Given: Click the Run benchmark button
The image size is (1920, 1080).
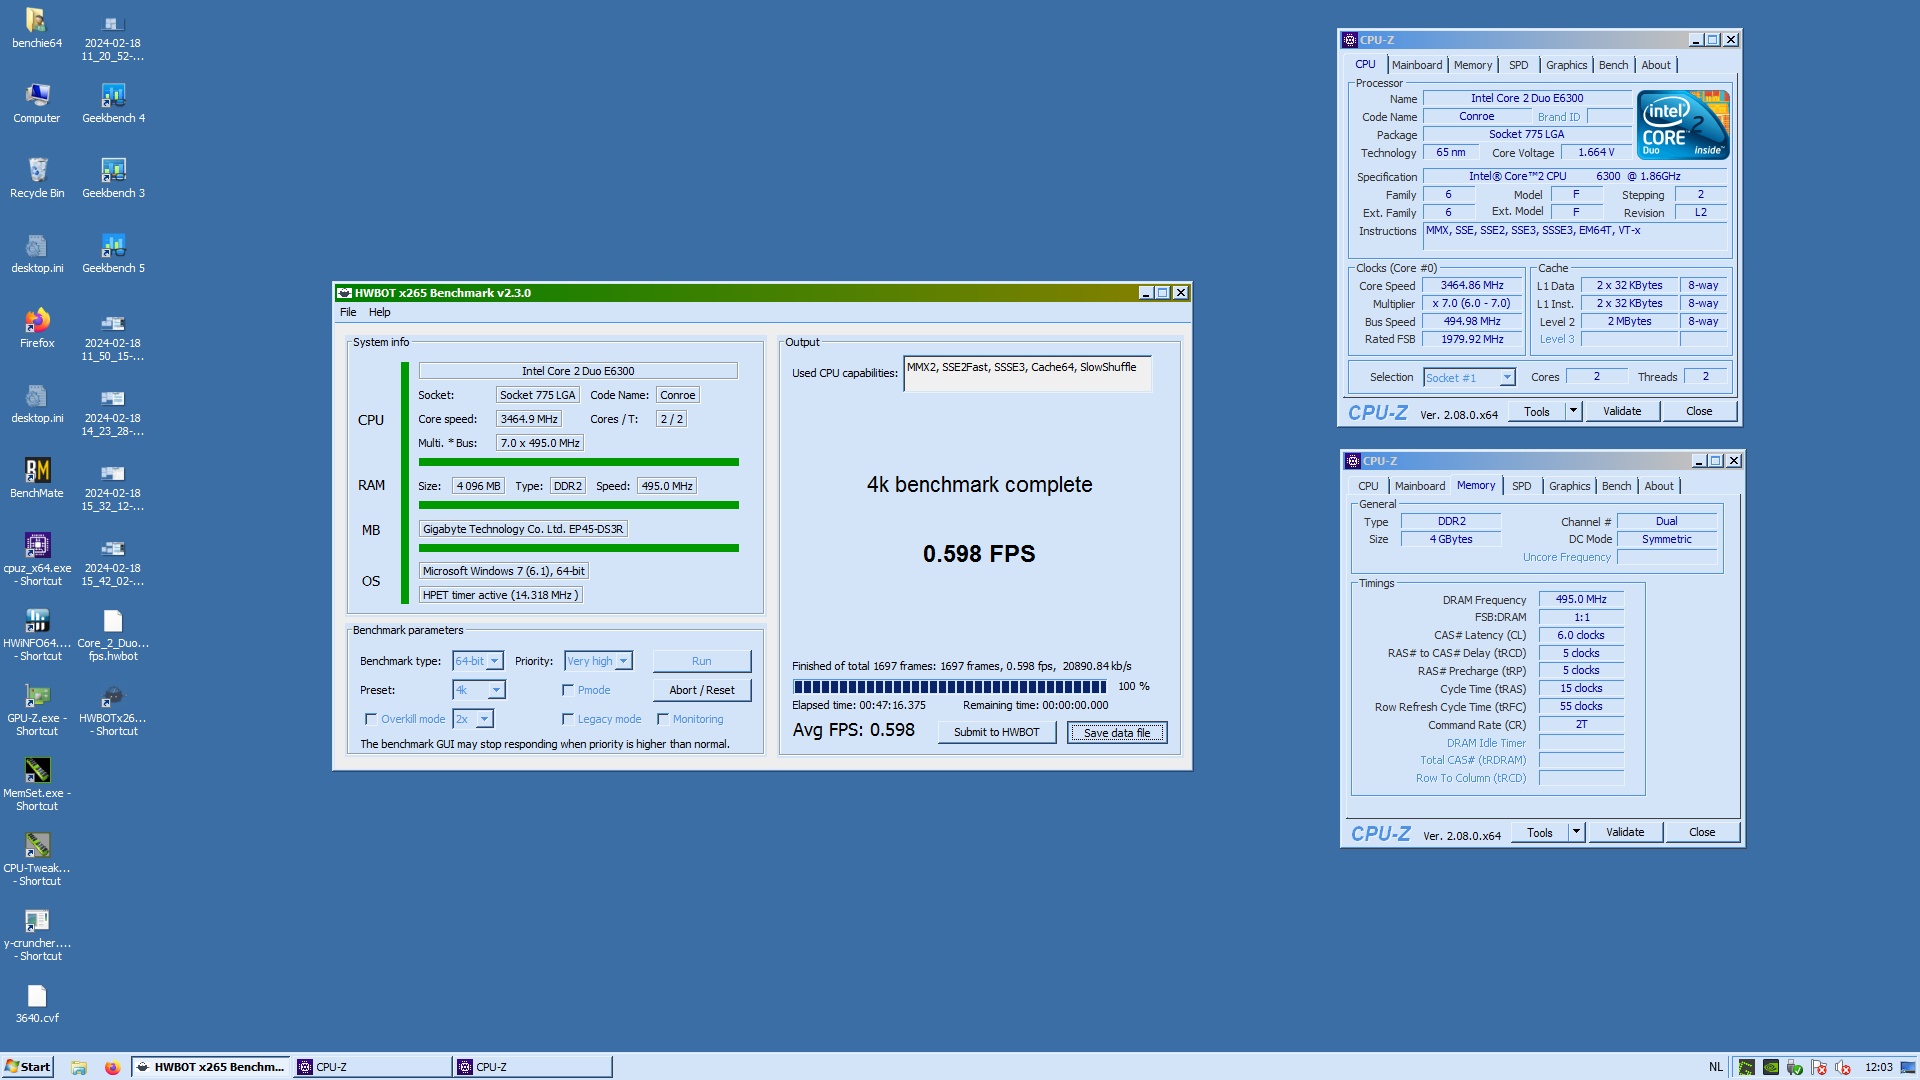Looking at the screenshot, I should point(701,661).
